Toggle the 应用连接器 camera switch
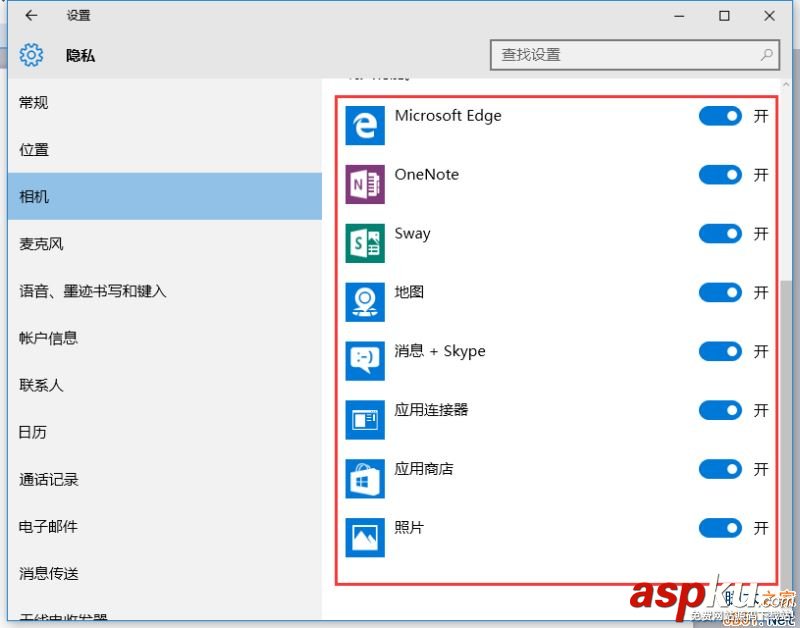 click(x=720, y=410)
